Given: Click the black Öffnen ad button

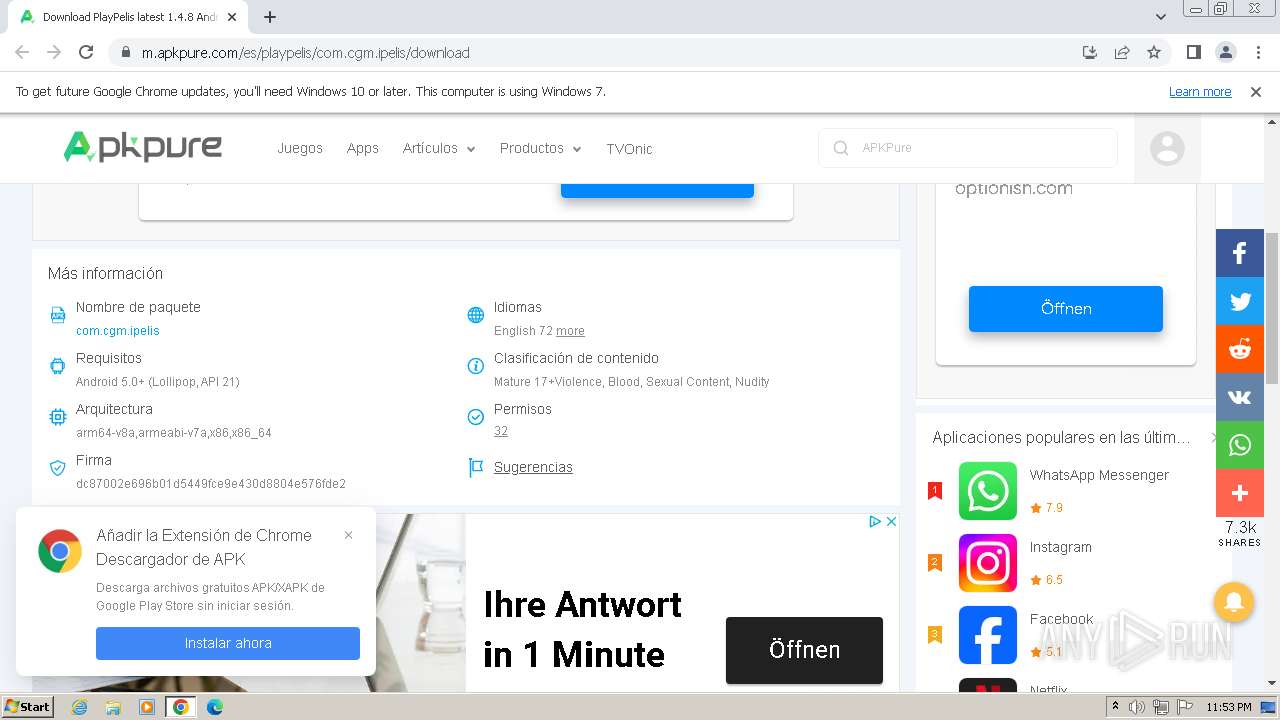Looking at the screenshot, I should (x=804, y=650).
